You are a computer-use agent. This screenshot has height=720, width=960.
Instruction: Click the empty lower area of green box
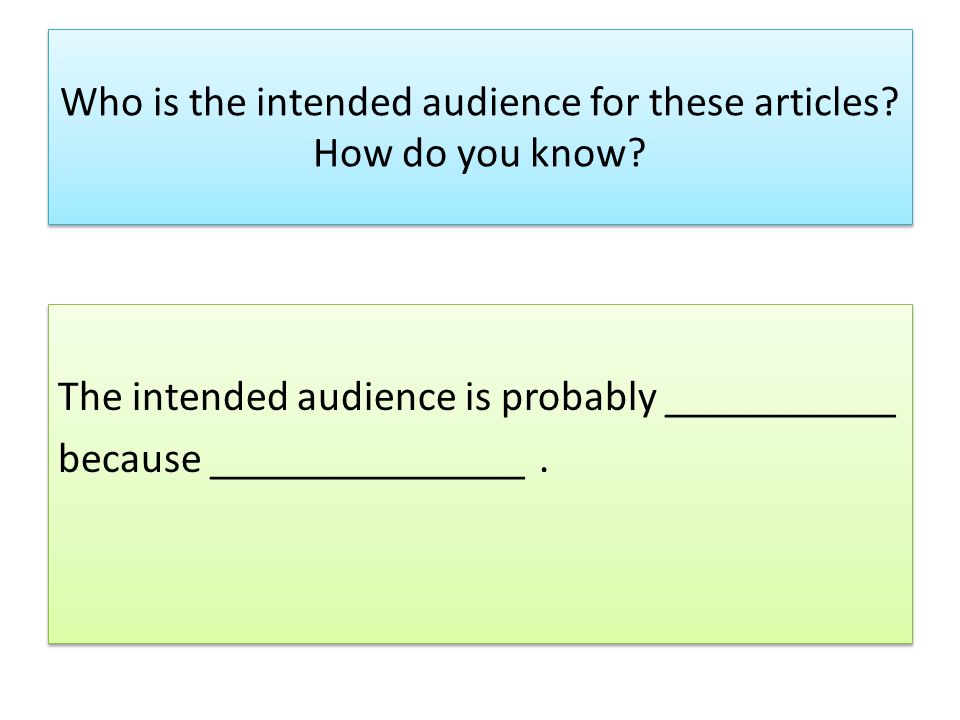point(480,563)
